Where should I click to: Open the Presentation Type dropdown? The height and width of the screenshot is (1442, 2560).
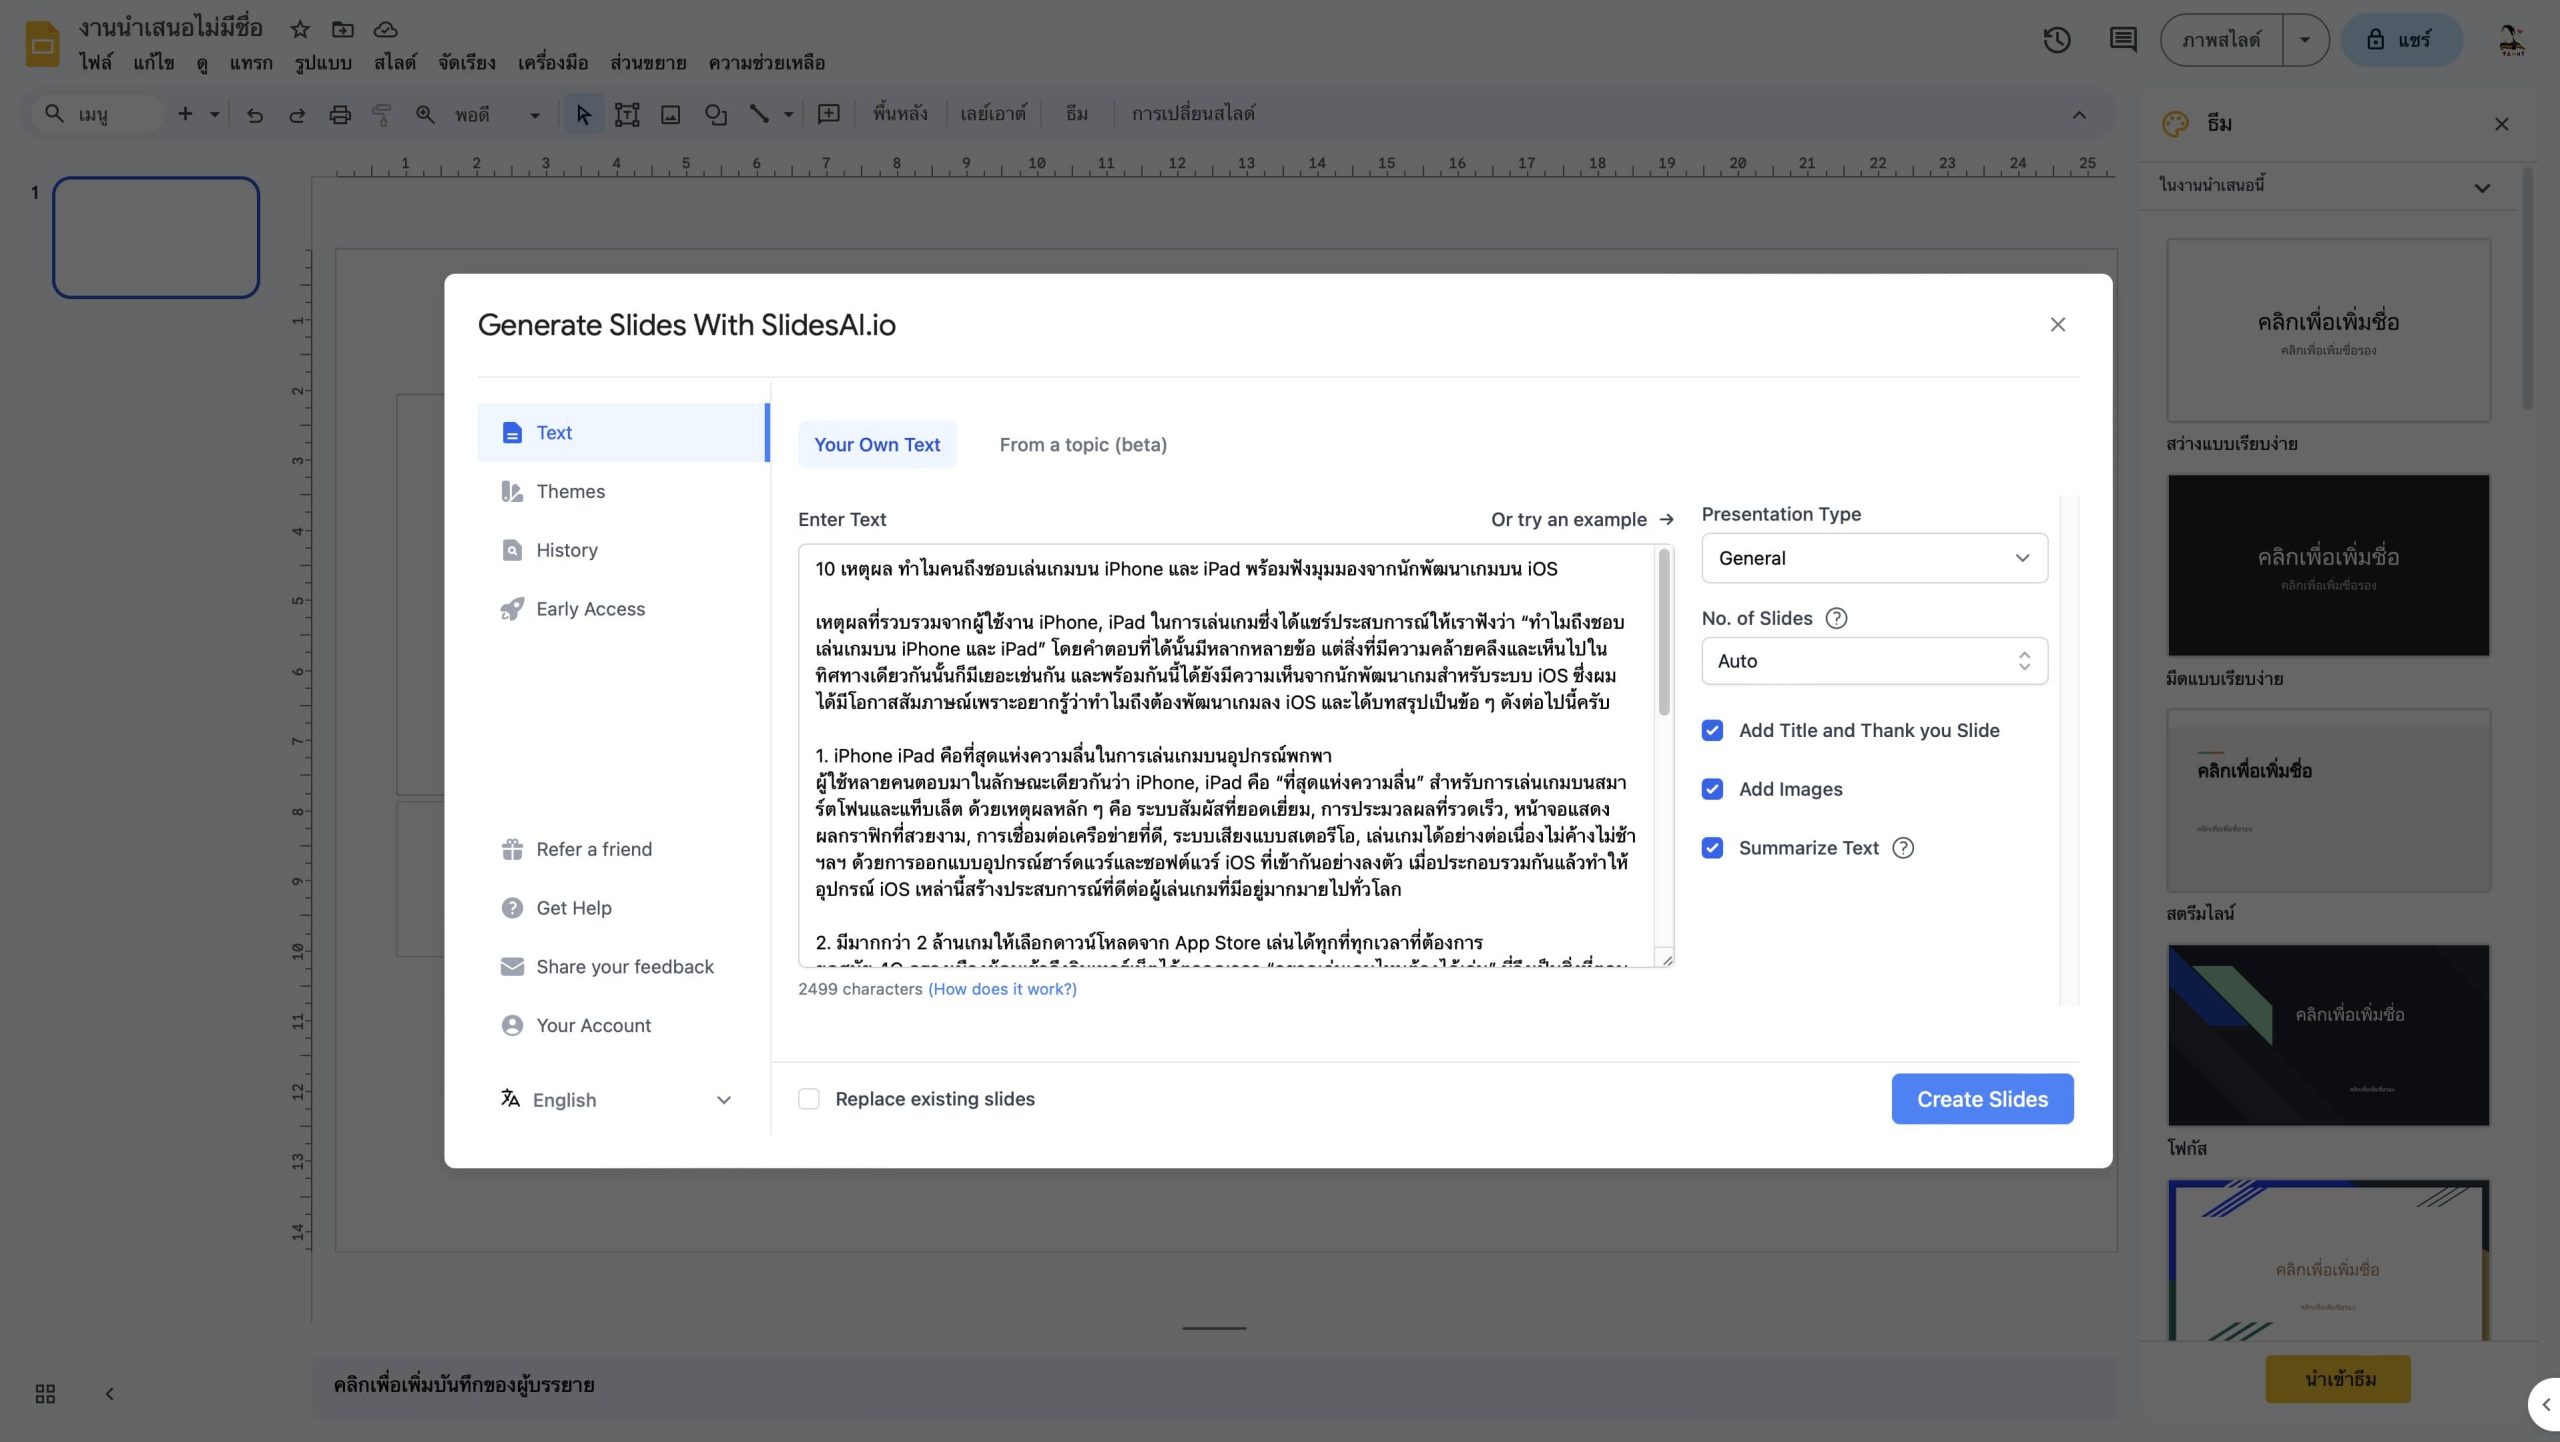click(1872, 558)
